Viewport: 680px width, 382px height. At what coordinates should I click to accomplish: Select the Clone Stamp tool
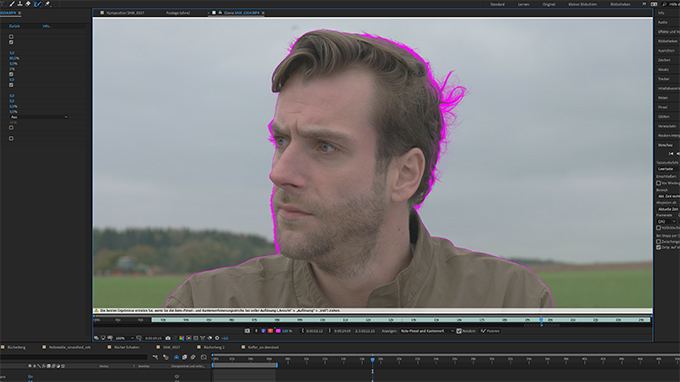[x=20, y=4]
